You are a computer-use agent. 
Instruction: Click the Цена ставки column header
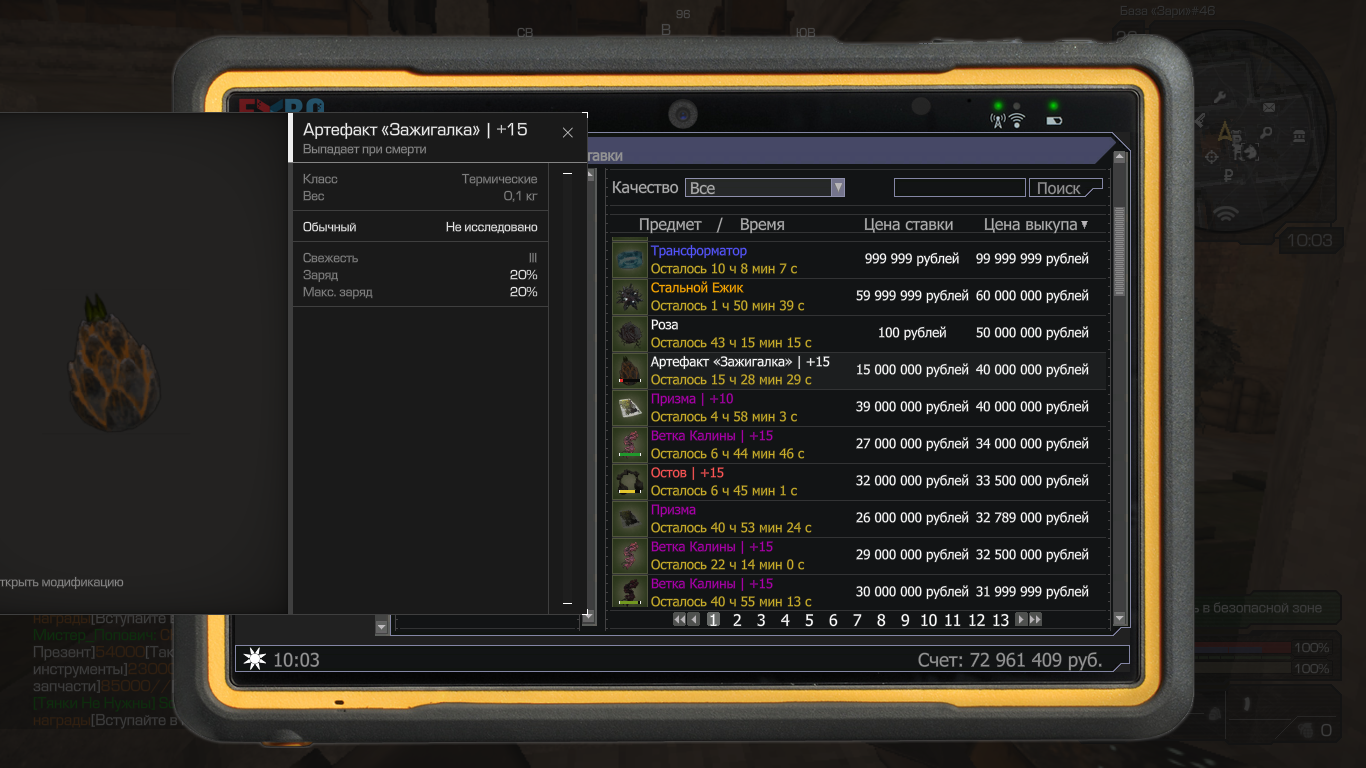908,225
